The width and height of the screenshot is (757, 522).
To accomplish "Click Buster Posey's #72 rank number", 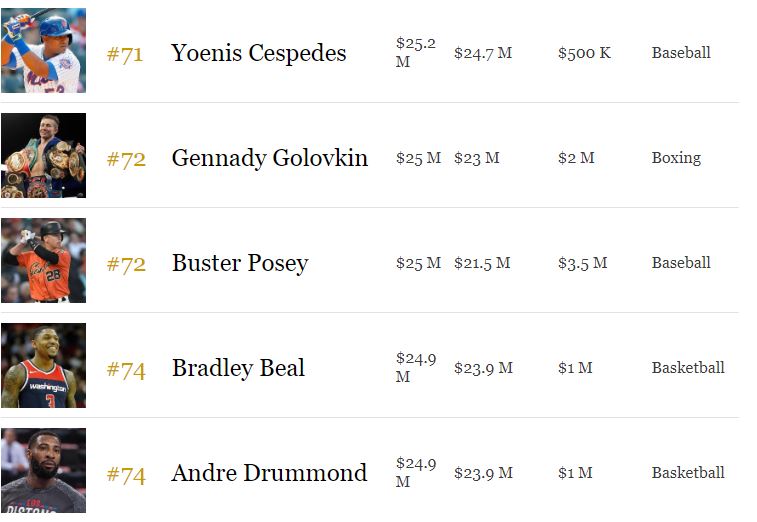I will click(126, 265).
